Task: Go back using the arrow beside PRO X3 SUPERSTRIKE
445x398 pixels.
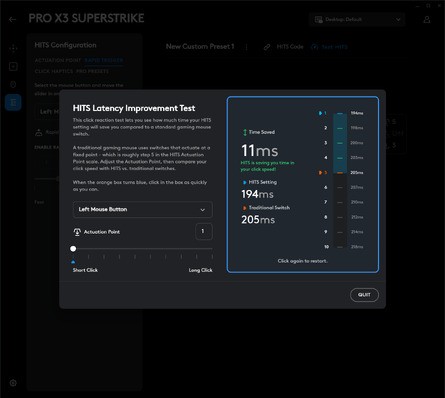Action: [x=12, y=20]
